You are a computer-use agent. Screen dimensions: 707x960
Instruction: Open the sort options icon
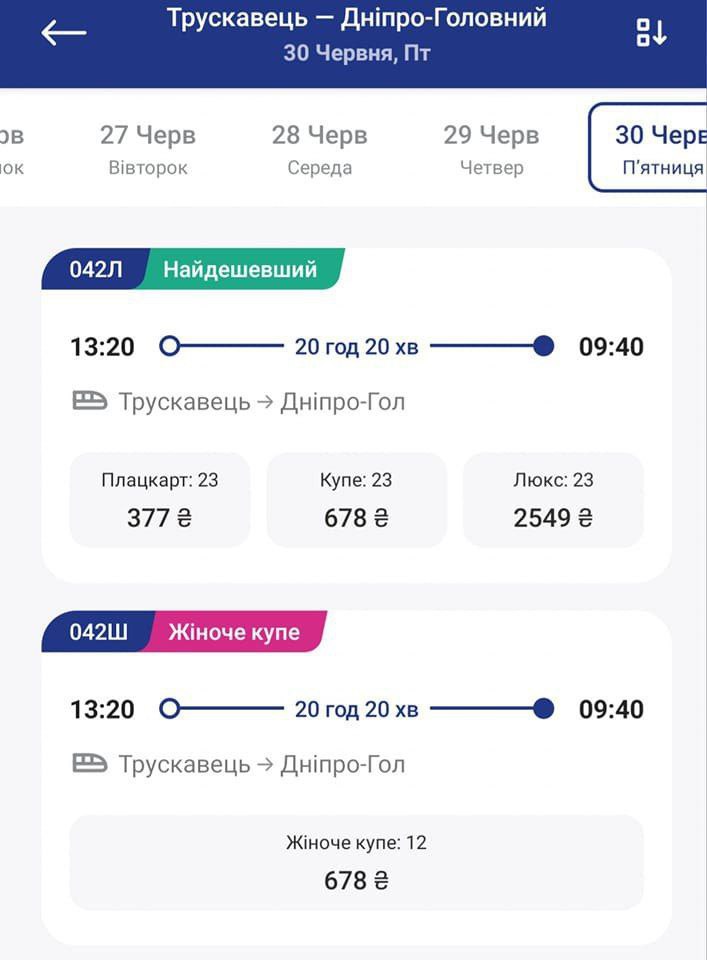click(651, 32)
